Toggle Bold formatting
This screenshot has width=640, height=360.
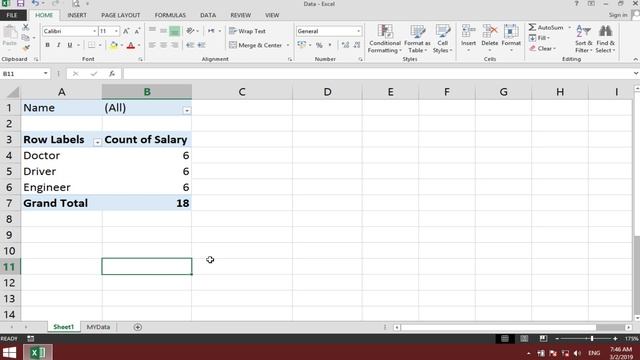(47, 45)
